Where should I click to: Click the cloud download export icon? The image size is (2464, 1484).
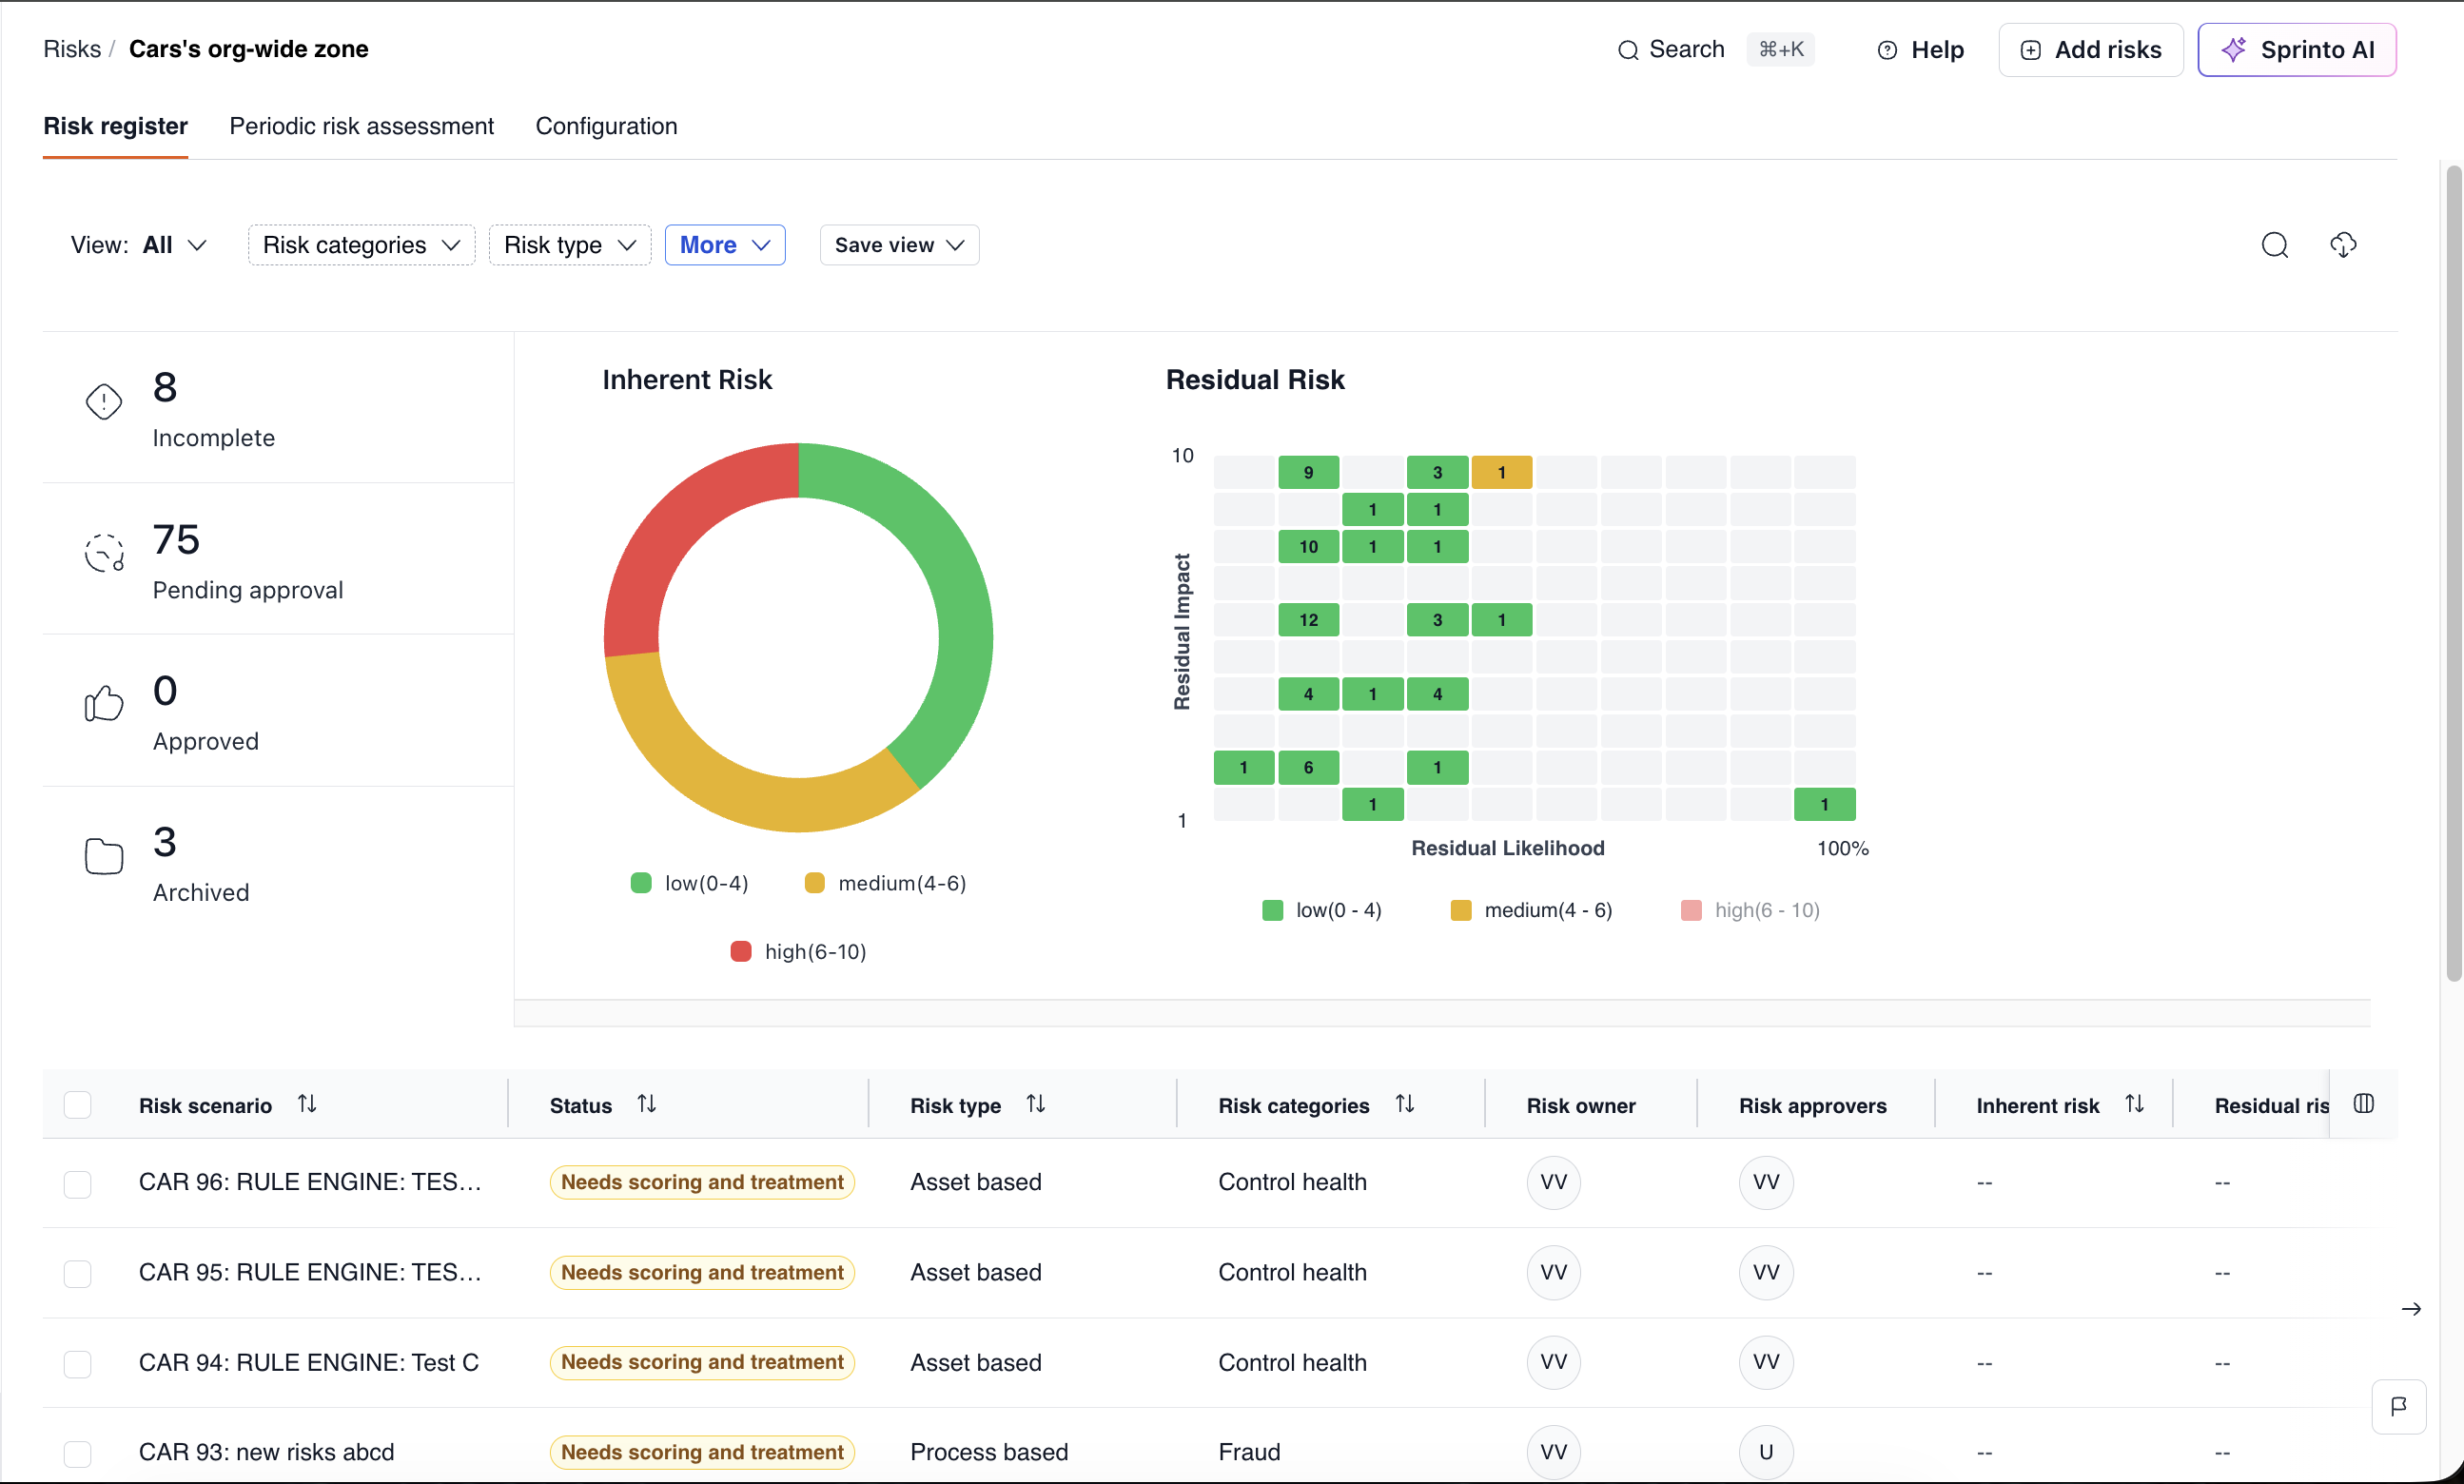coord(2342,245)
